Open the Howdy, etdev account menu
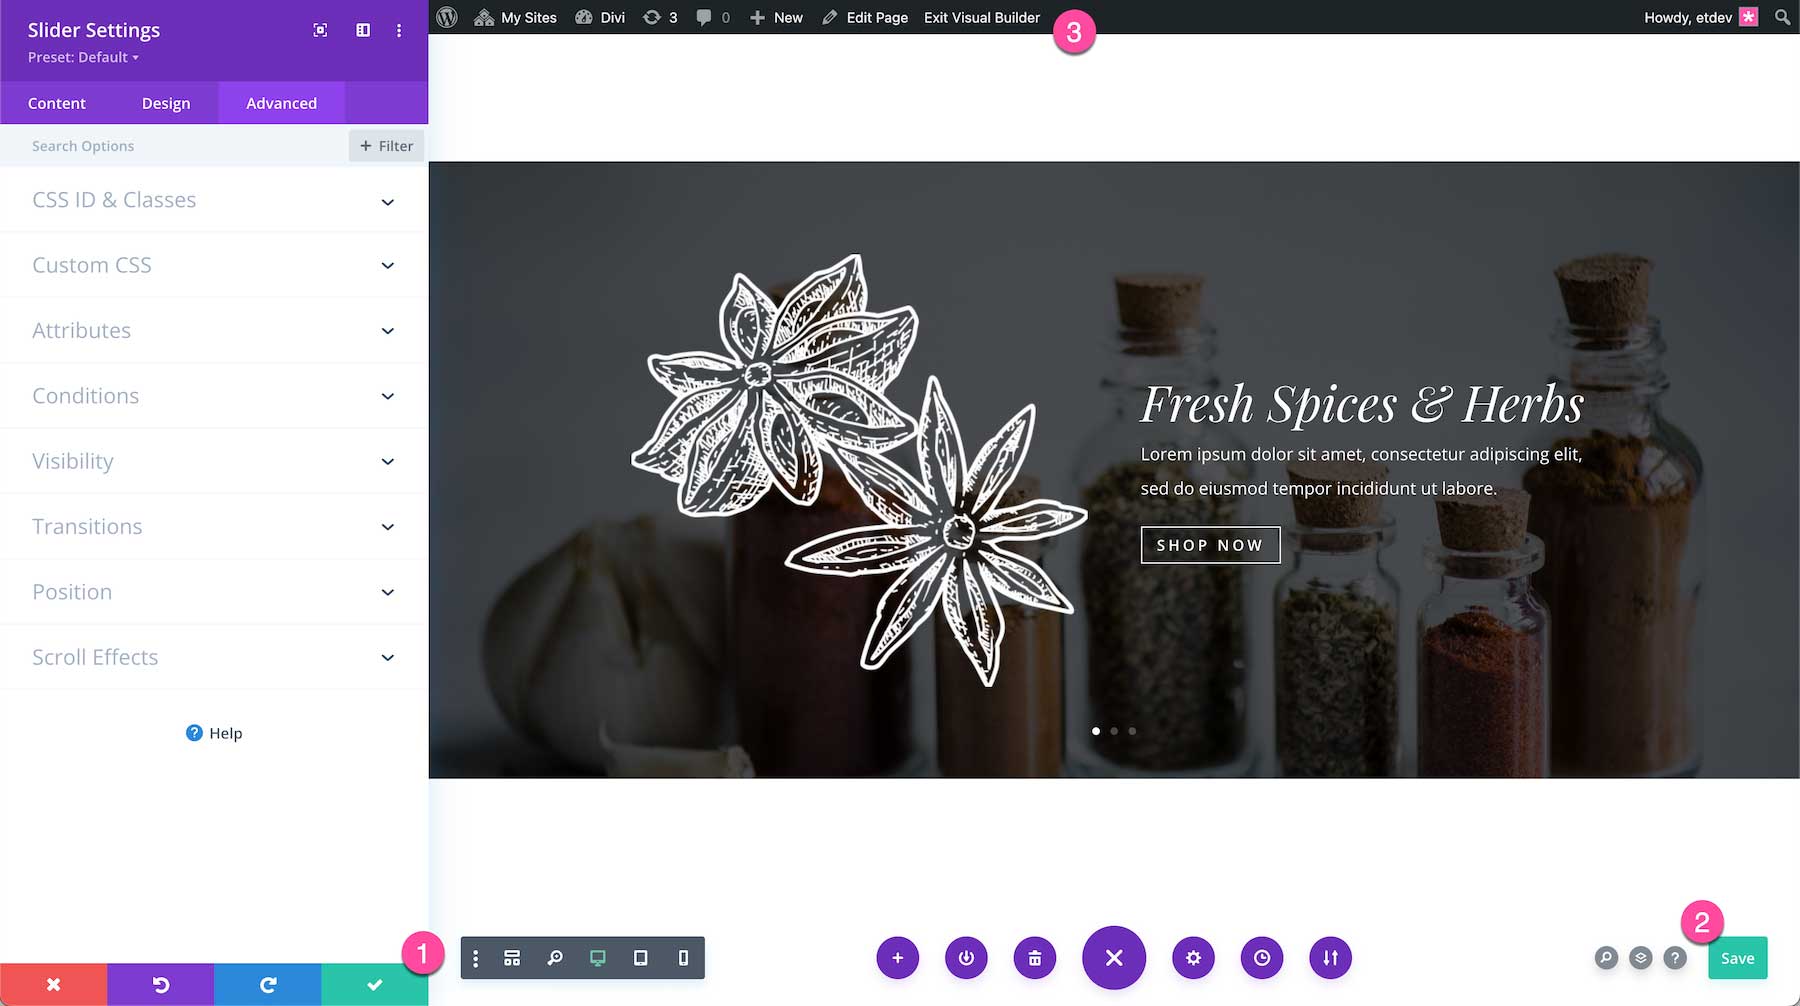 1700,17
